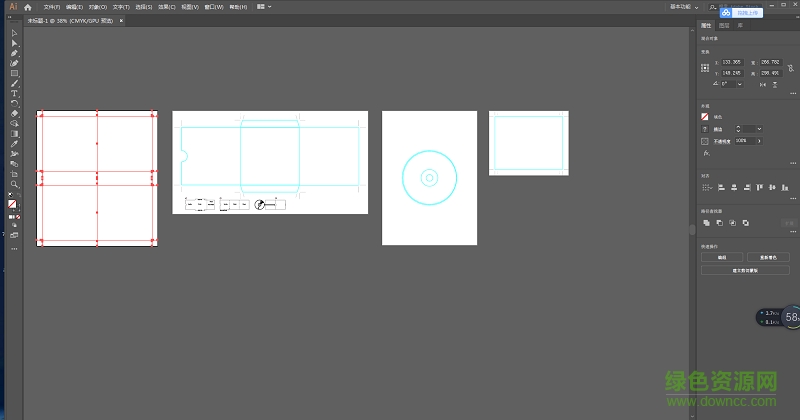Select the Pen tool
The height and width of the screenshot is (420, 800).
[14, 54]
